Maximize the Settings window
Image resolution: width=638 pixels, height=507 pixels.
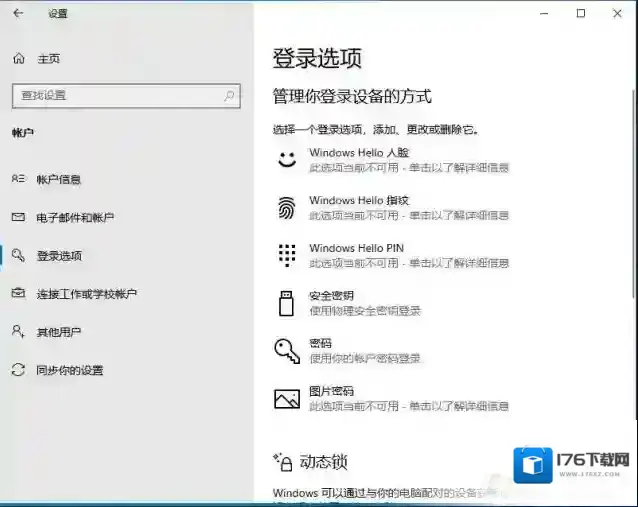click(x=581, y=13)
